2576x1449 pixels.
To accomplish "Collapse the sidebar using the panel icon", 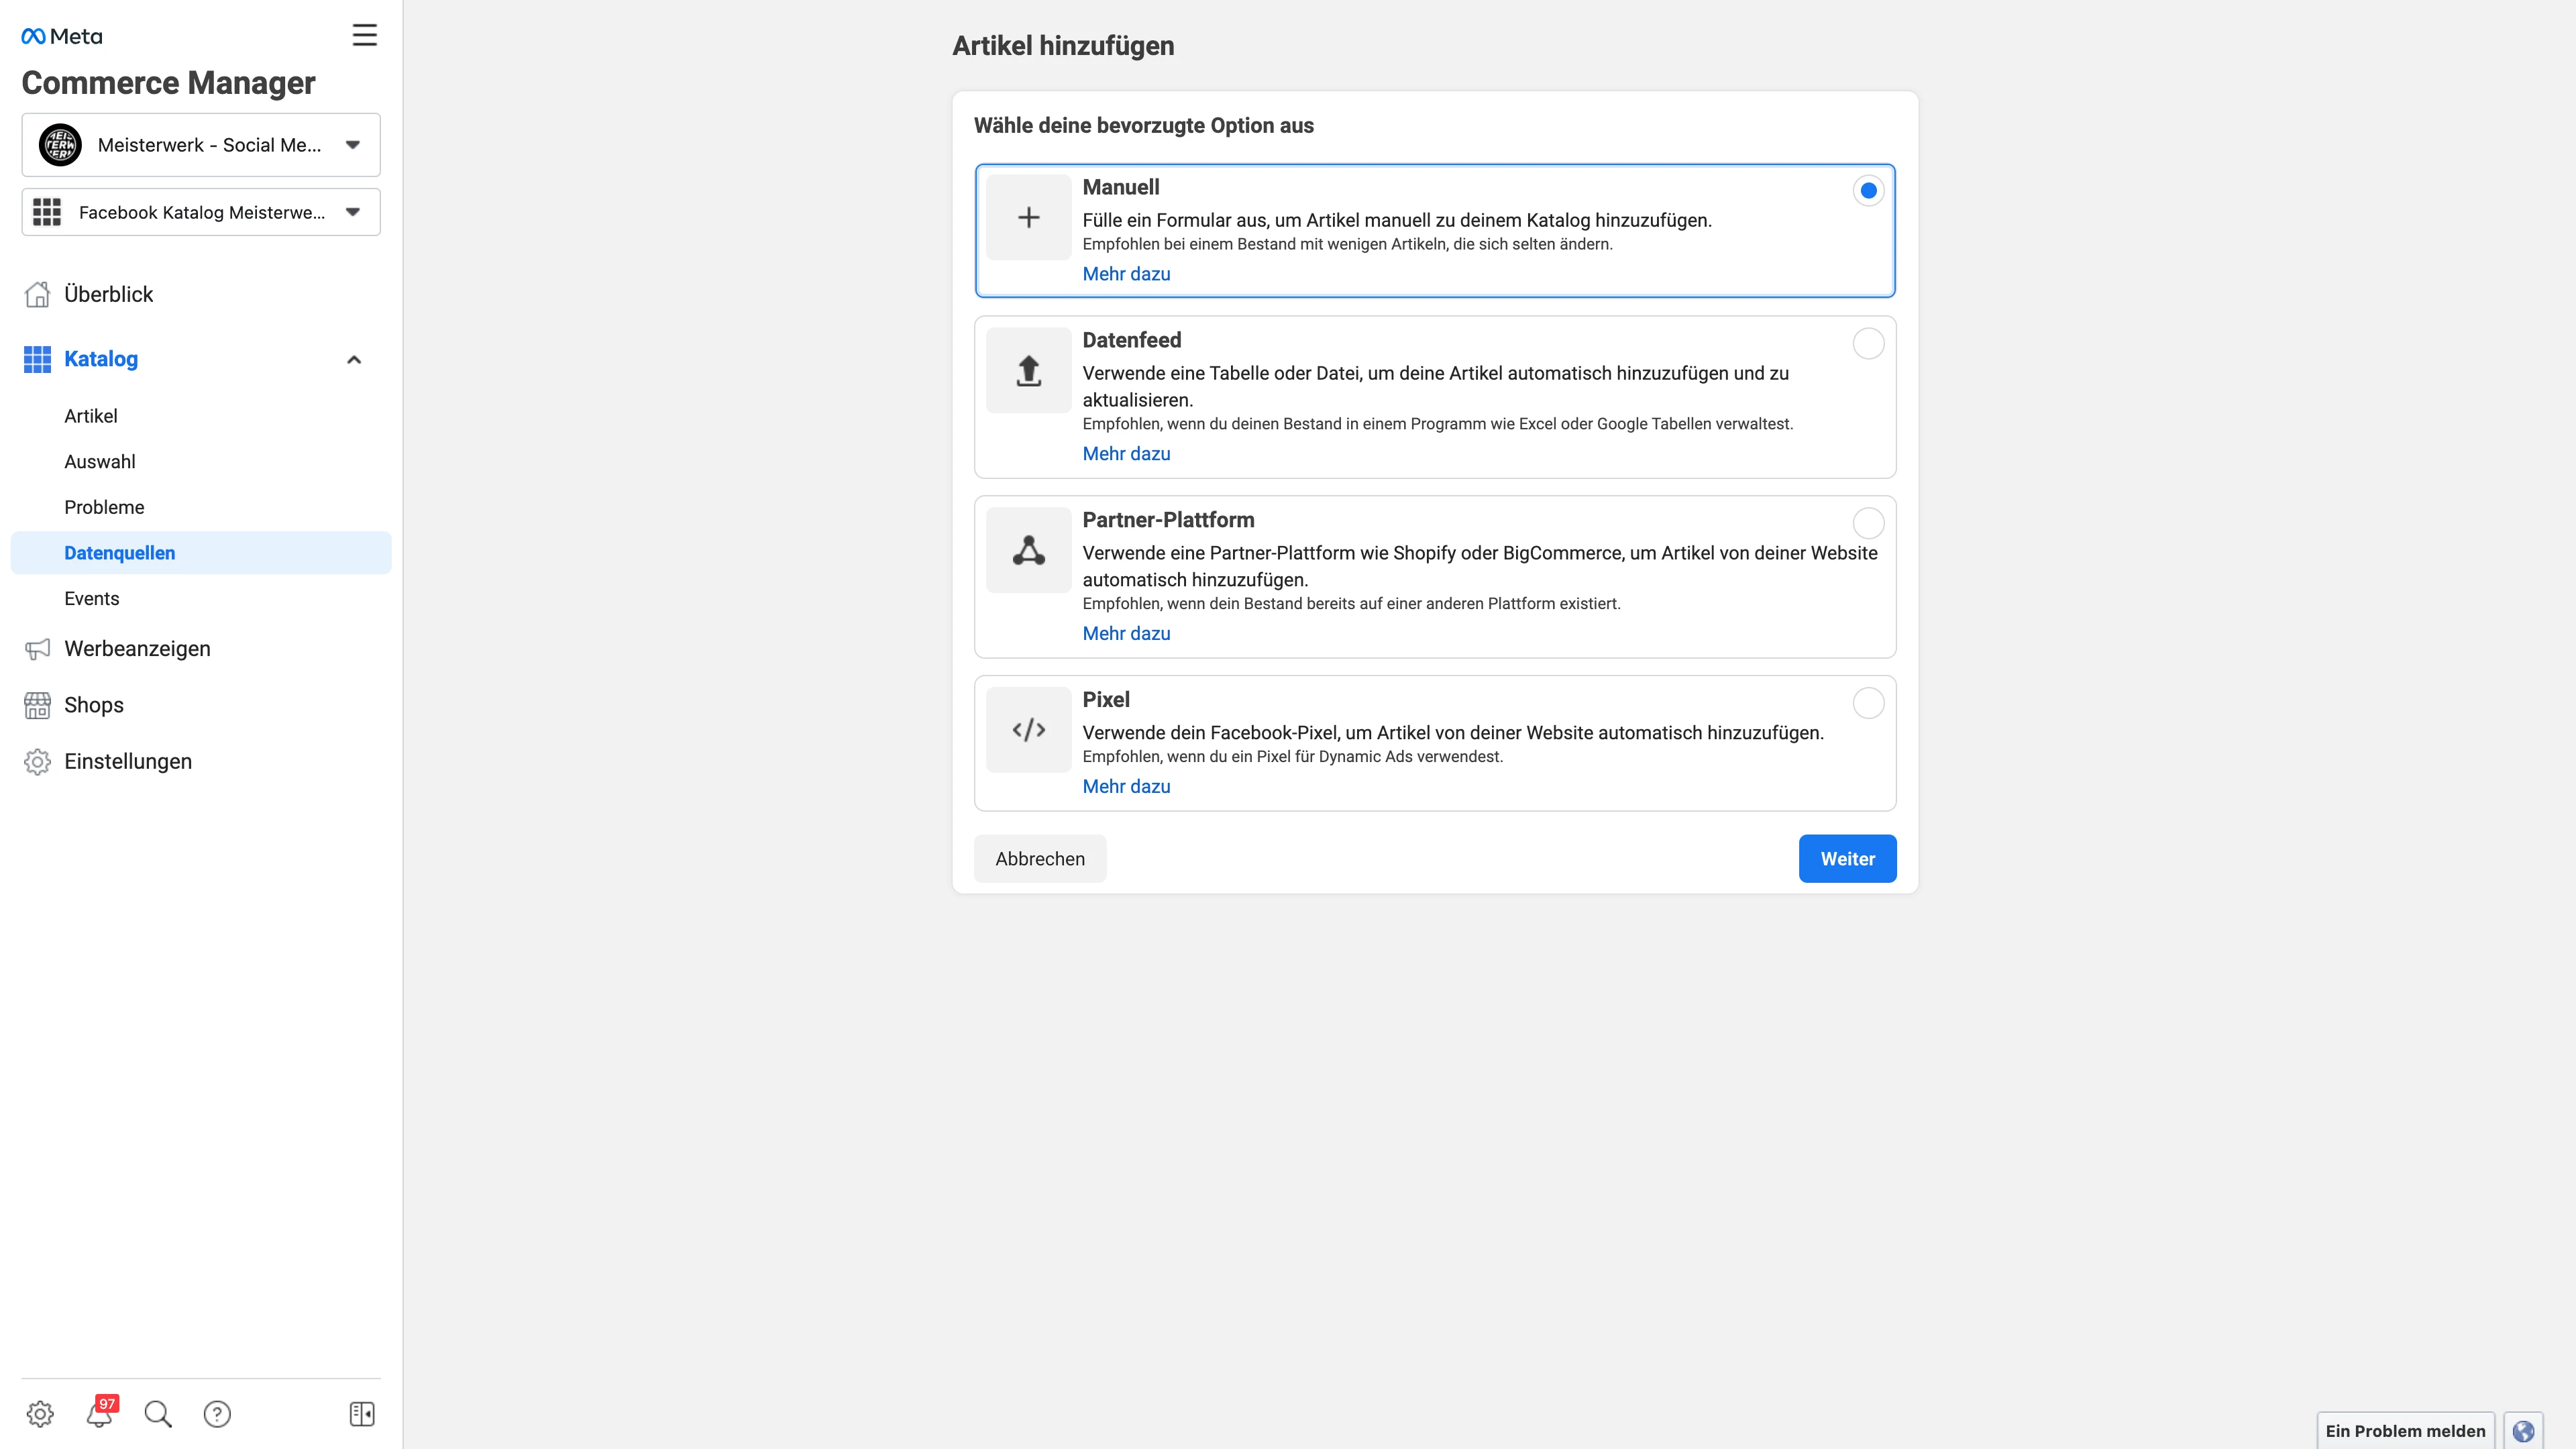I will tap(361, 1414).
